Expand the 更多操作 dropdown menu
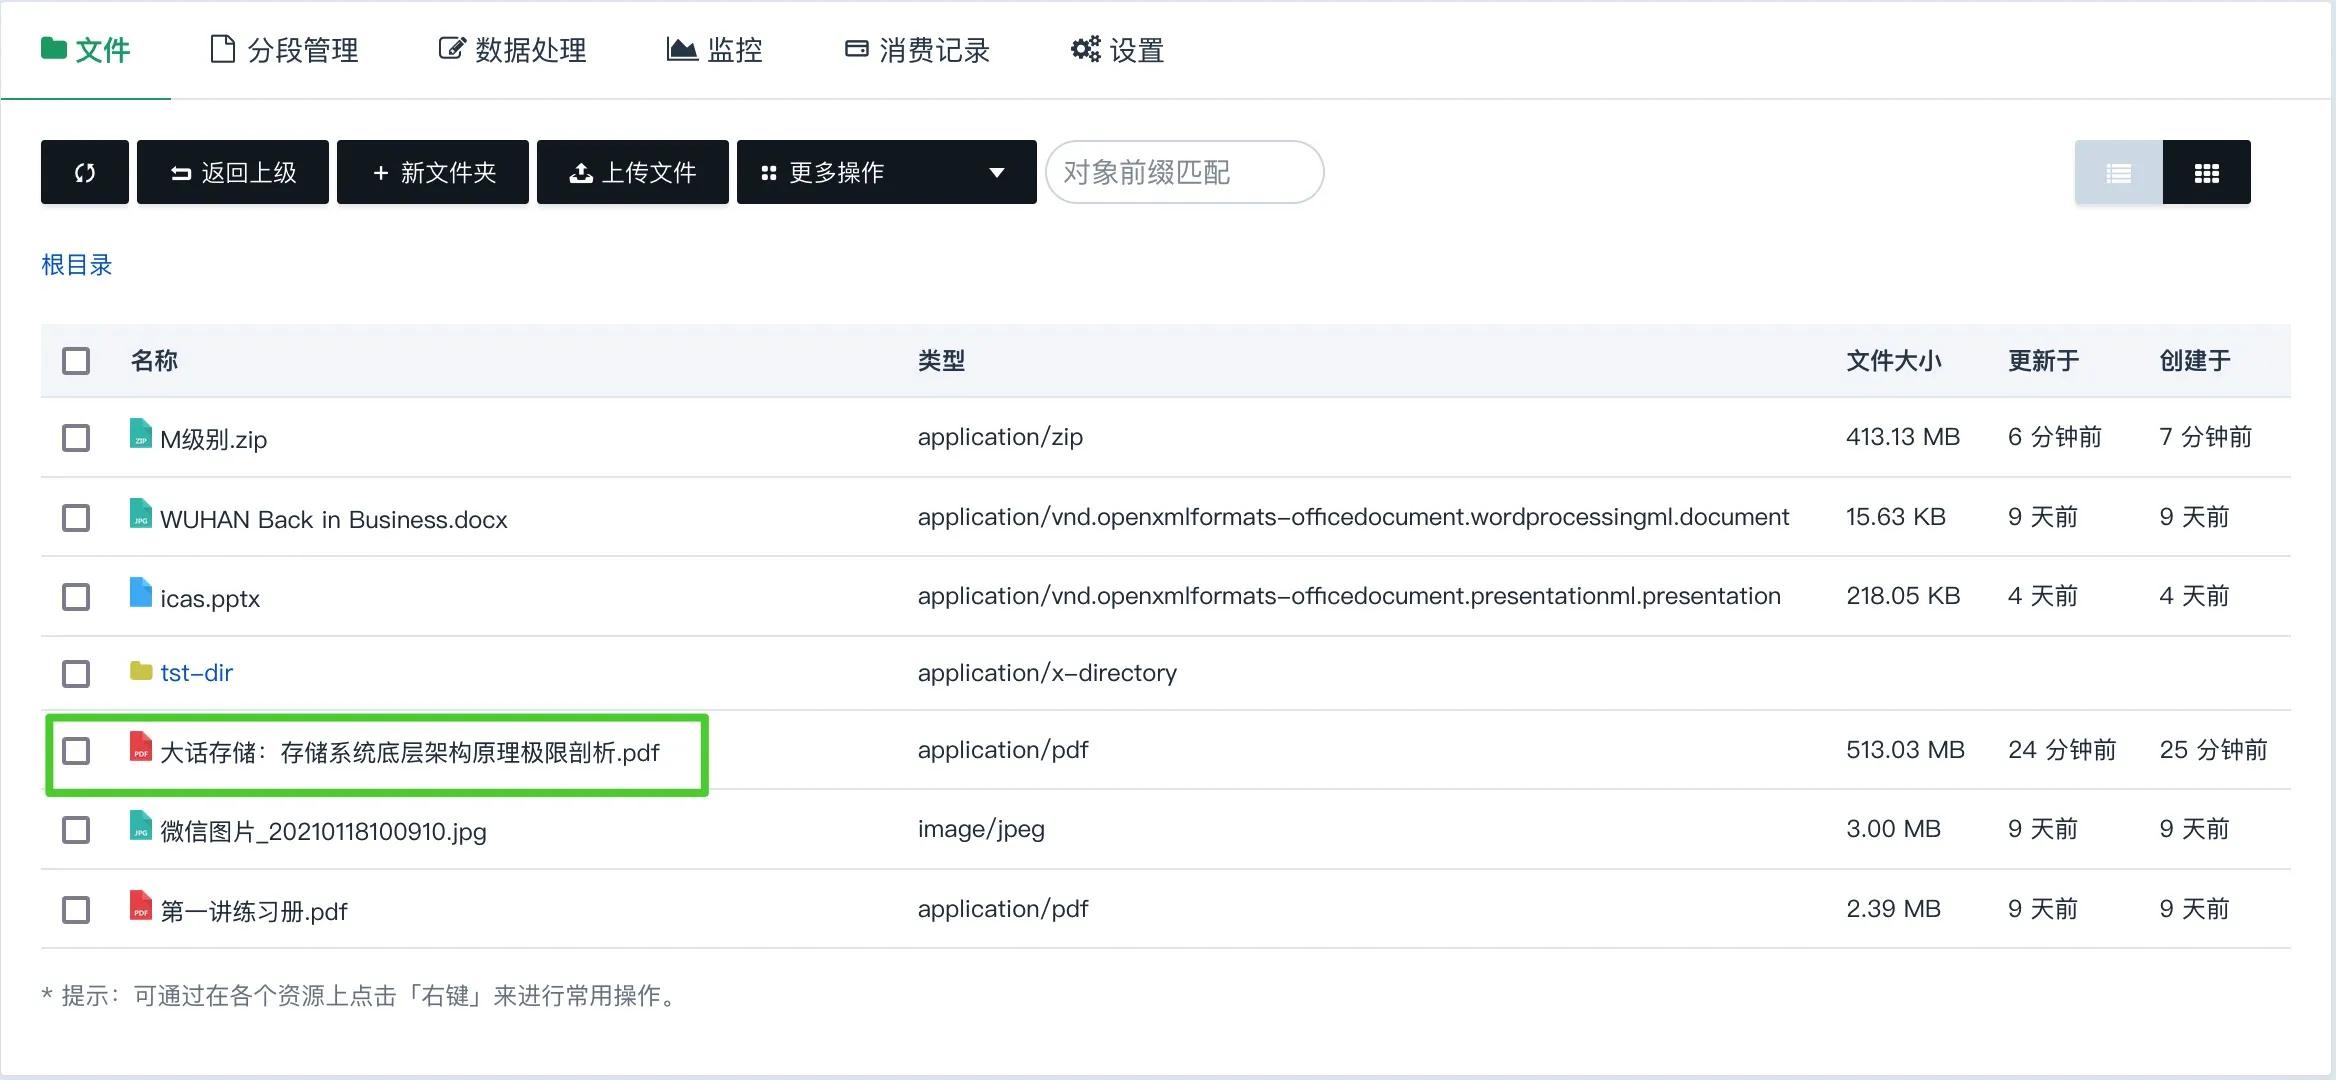 click(879, 173)
